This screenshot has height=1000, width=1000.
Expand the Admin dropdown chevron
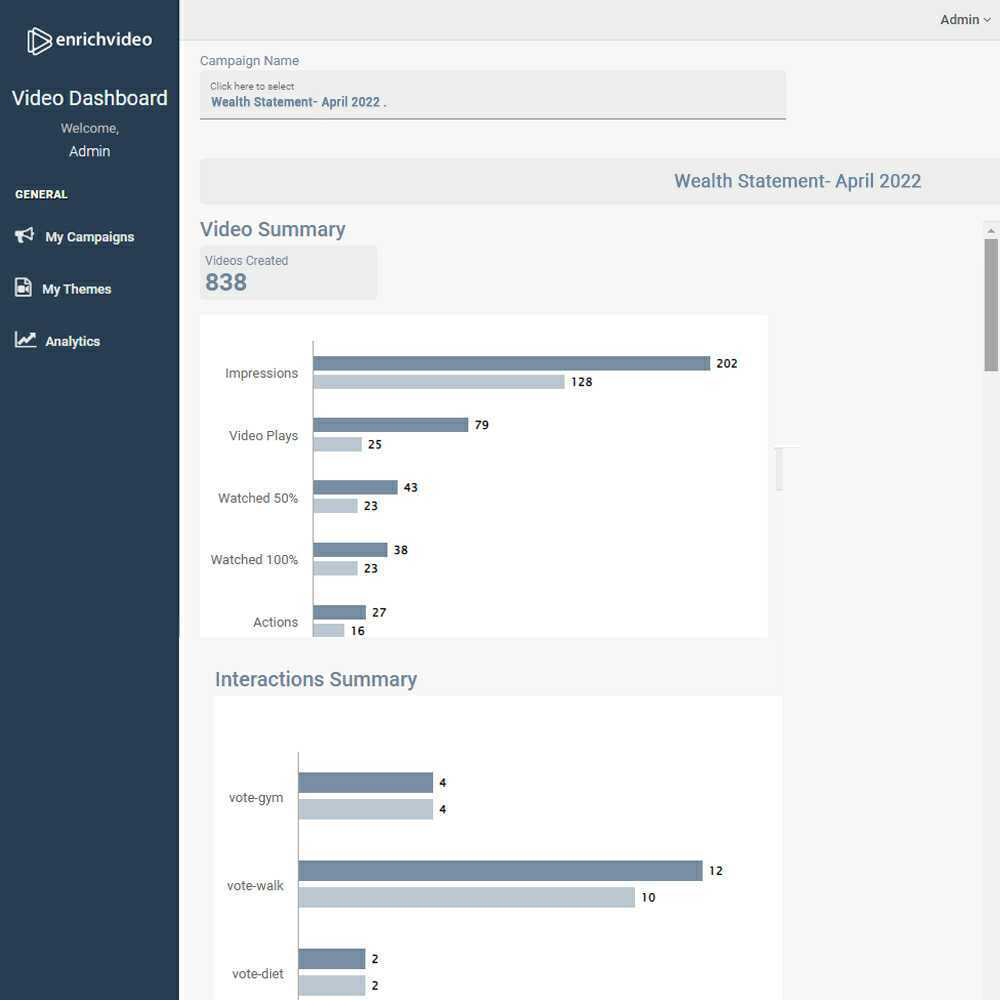coord(985,19)
